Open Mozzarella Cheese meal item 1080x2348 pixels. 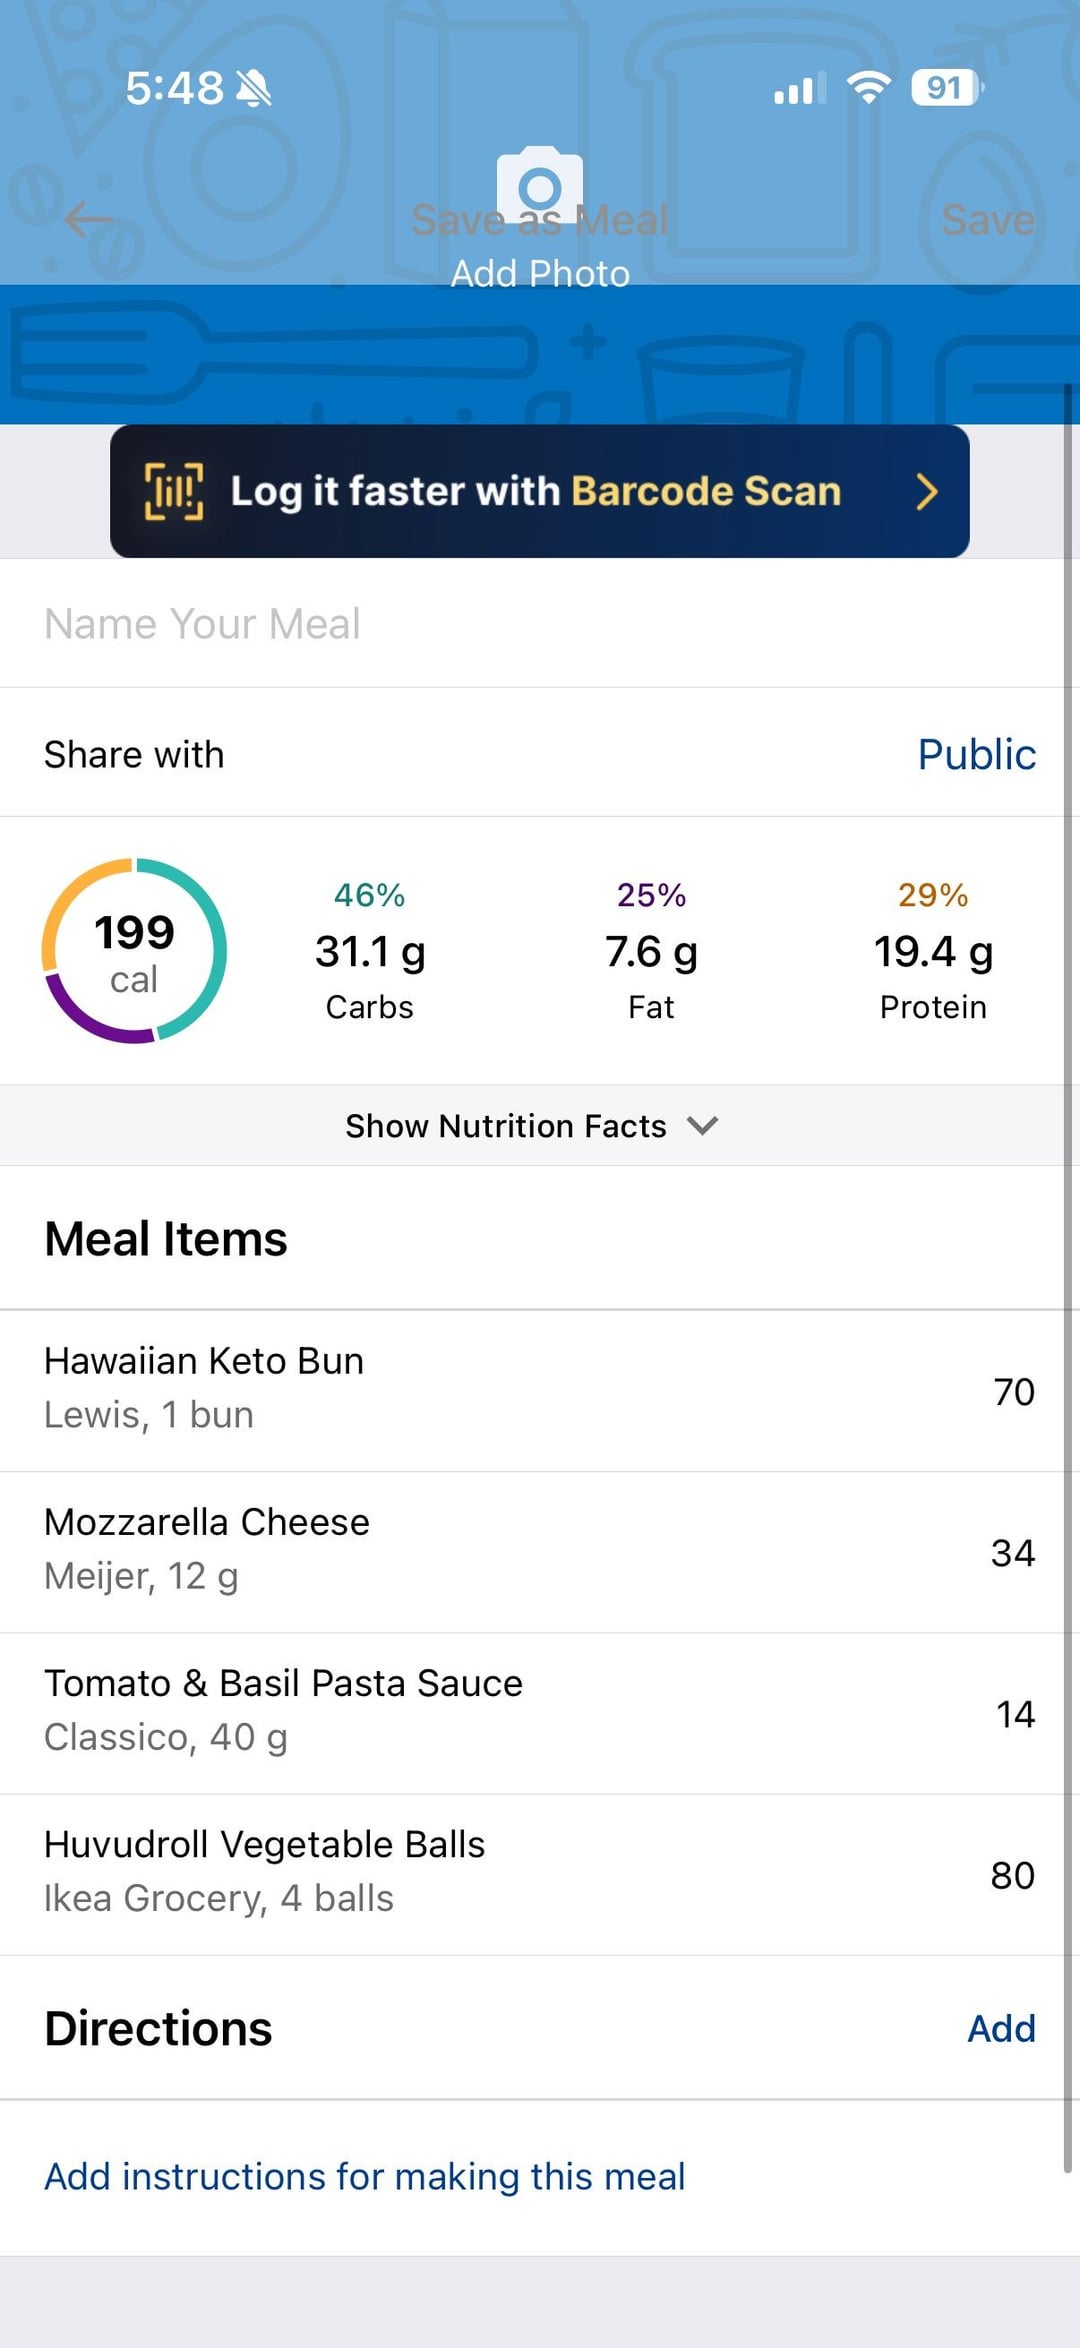tap(540, 1551)
